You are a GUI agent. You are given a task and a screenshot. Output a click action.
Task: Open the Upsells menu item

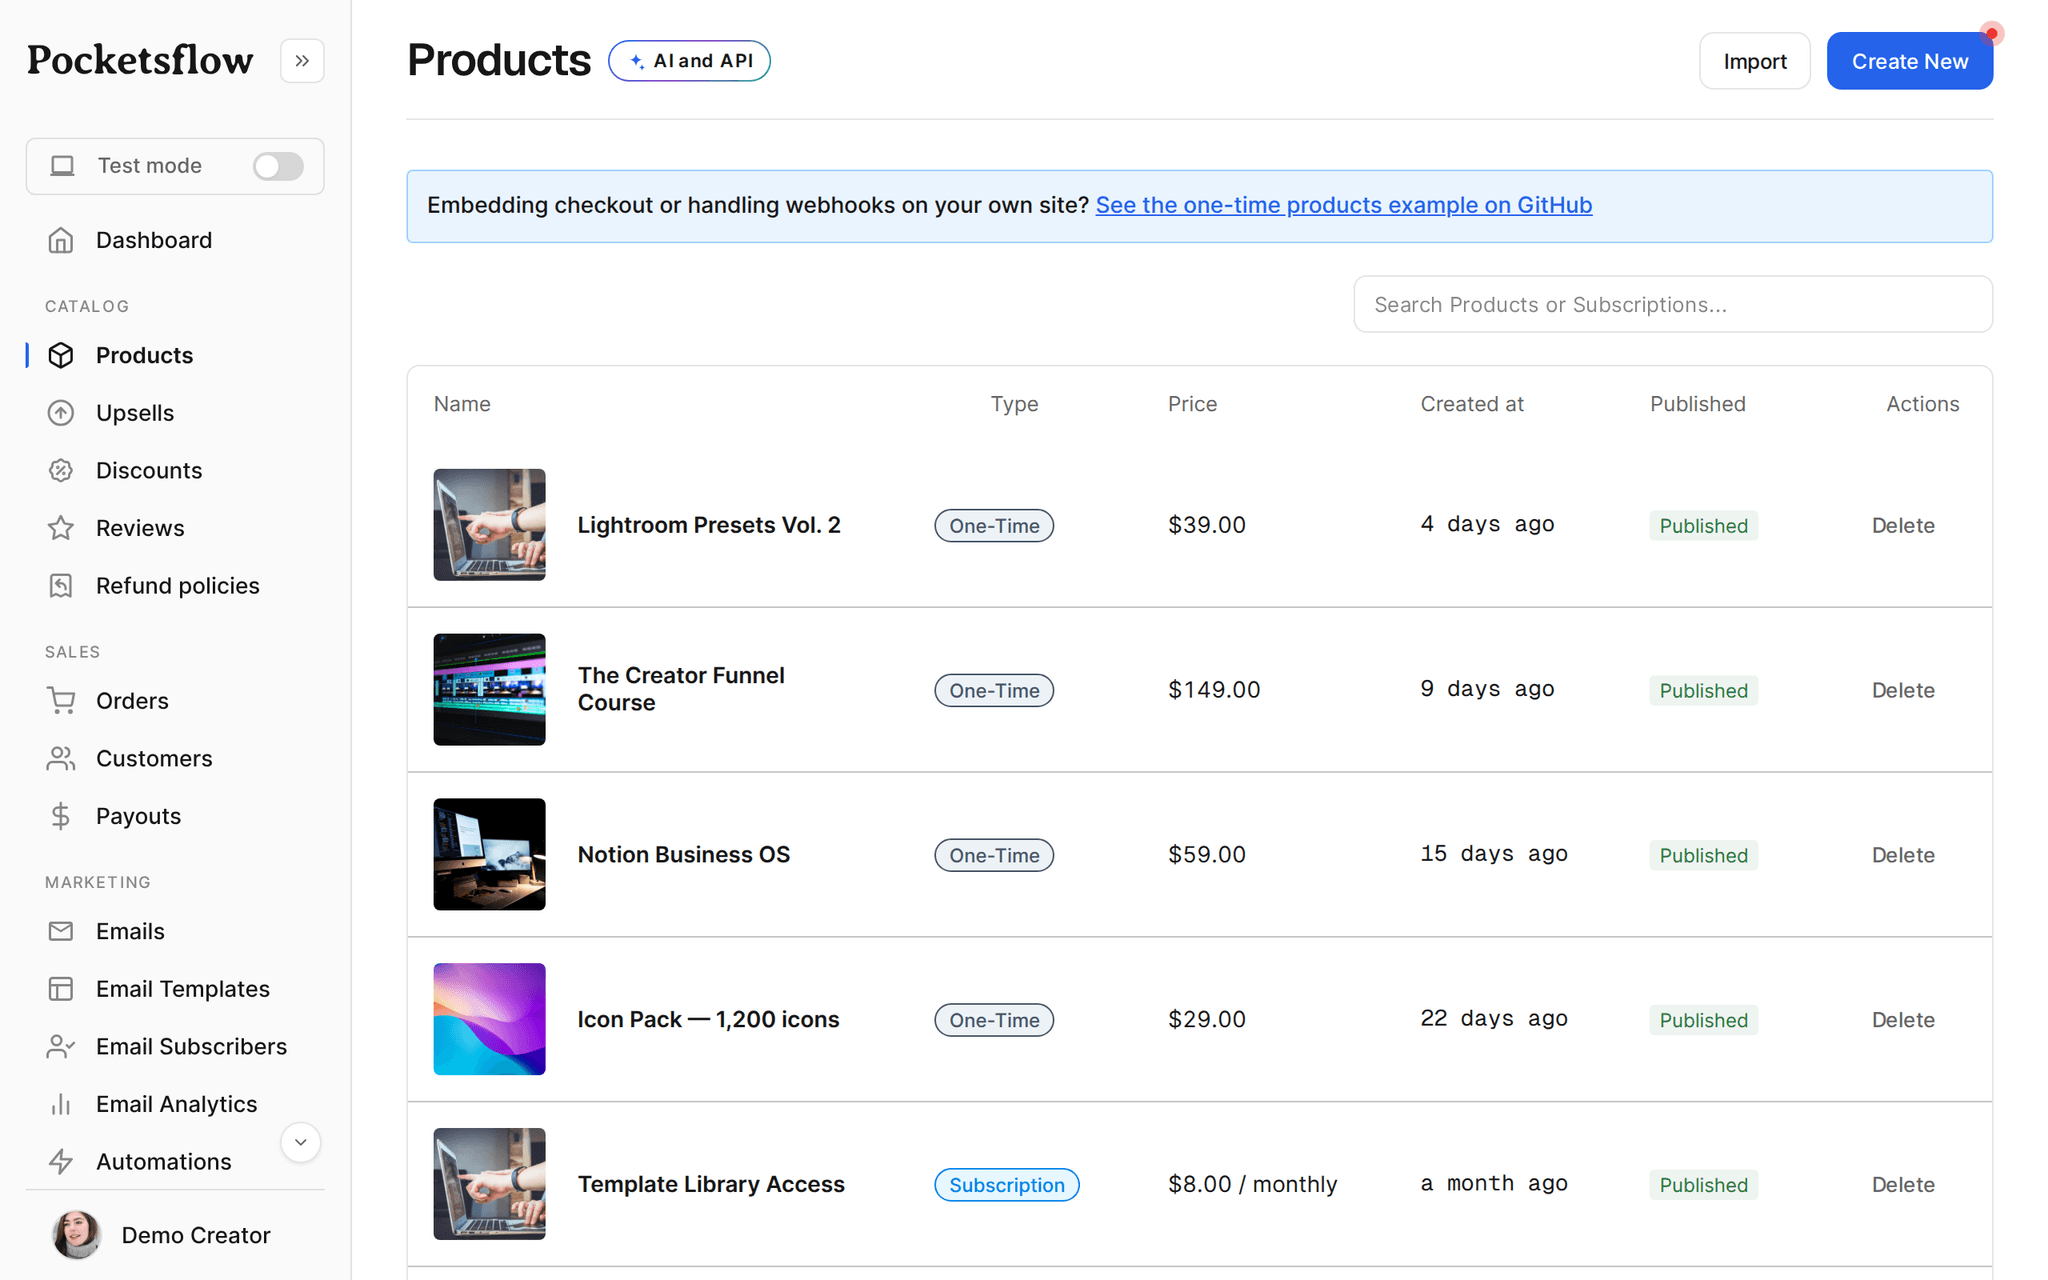(x=135, y=413)
